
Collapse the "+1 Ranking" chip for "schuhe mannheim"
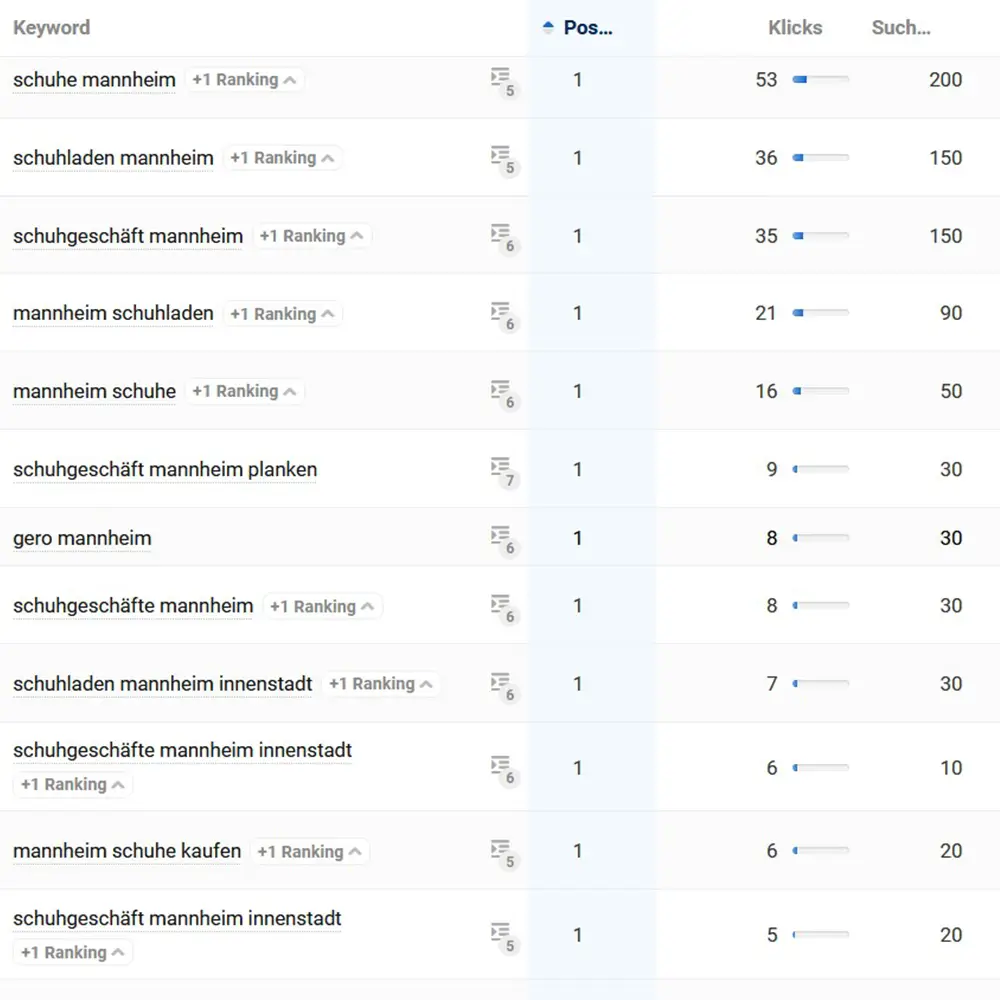click(244, 79)
